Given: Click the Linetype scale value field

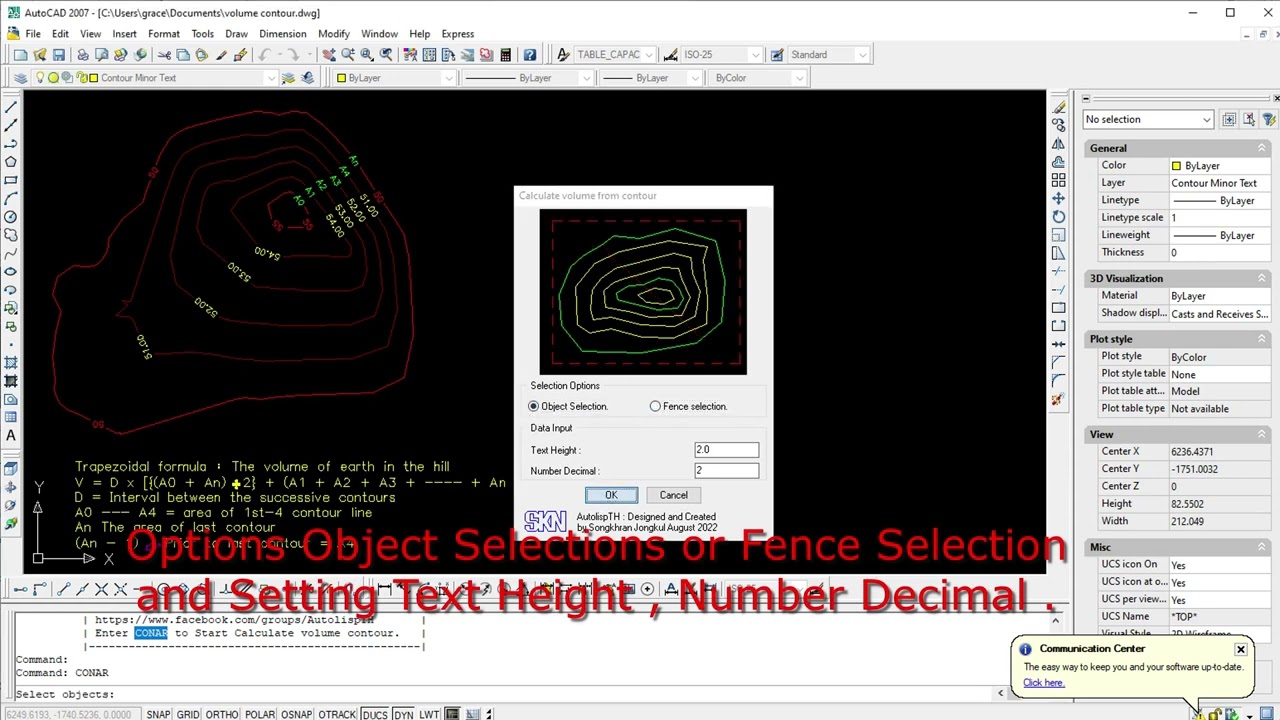Looking at the screenshot, I should pyautogui.click(x=1220, y=217).
